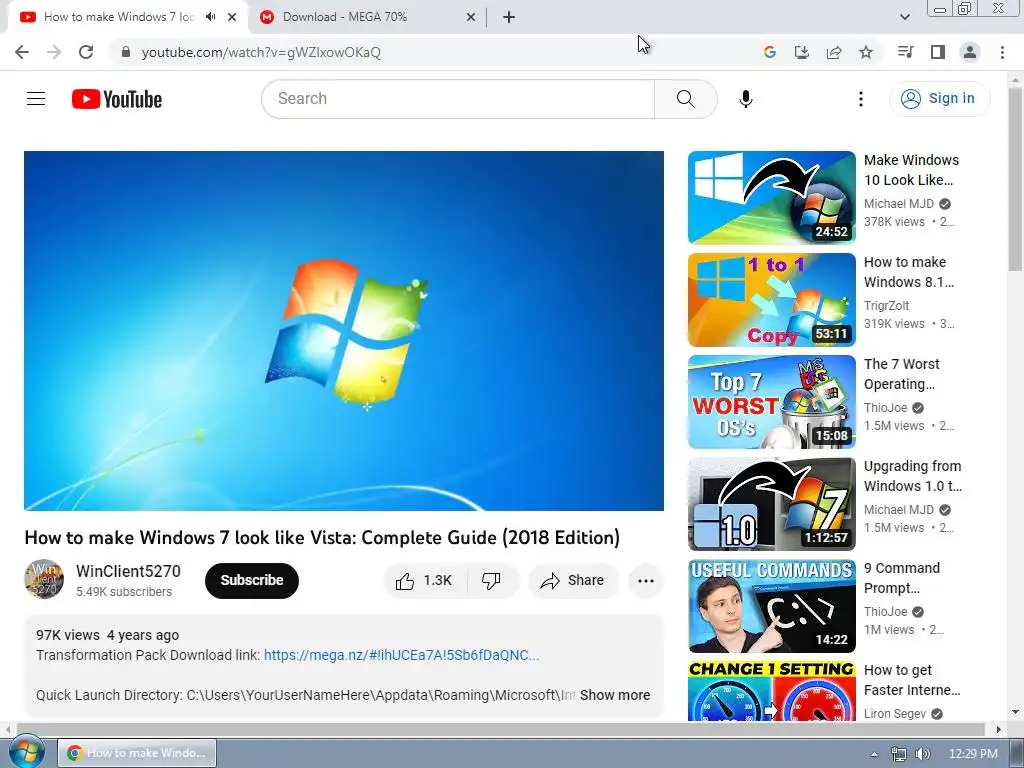Click the address bar URL
This screenshot has width=1024, height=768.
pyautogui.click(x=261, y=52)
